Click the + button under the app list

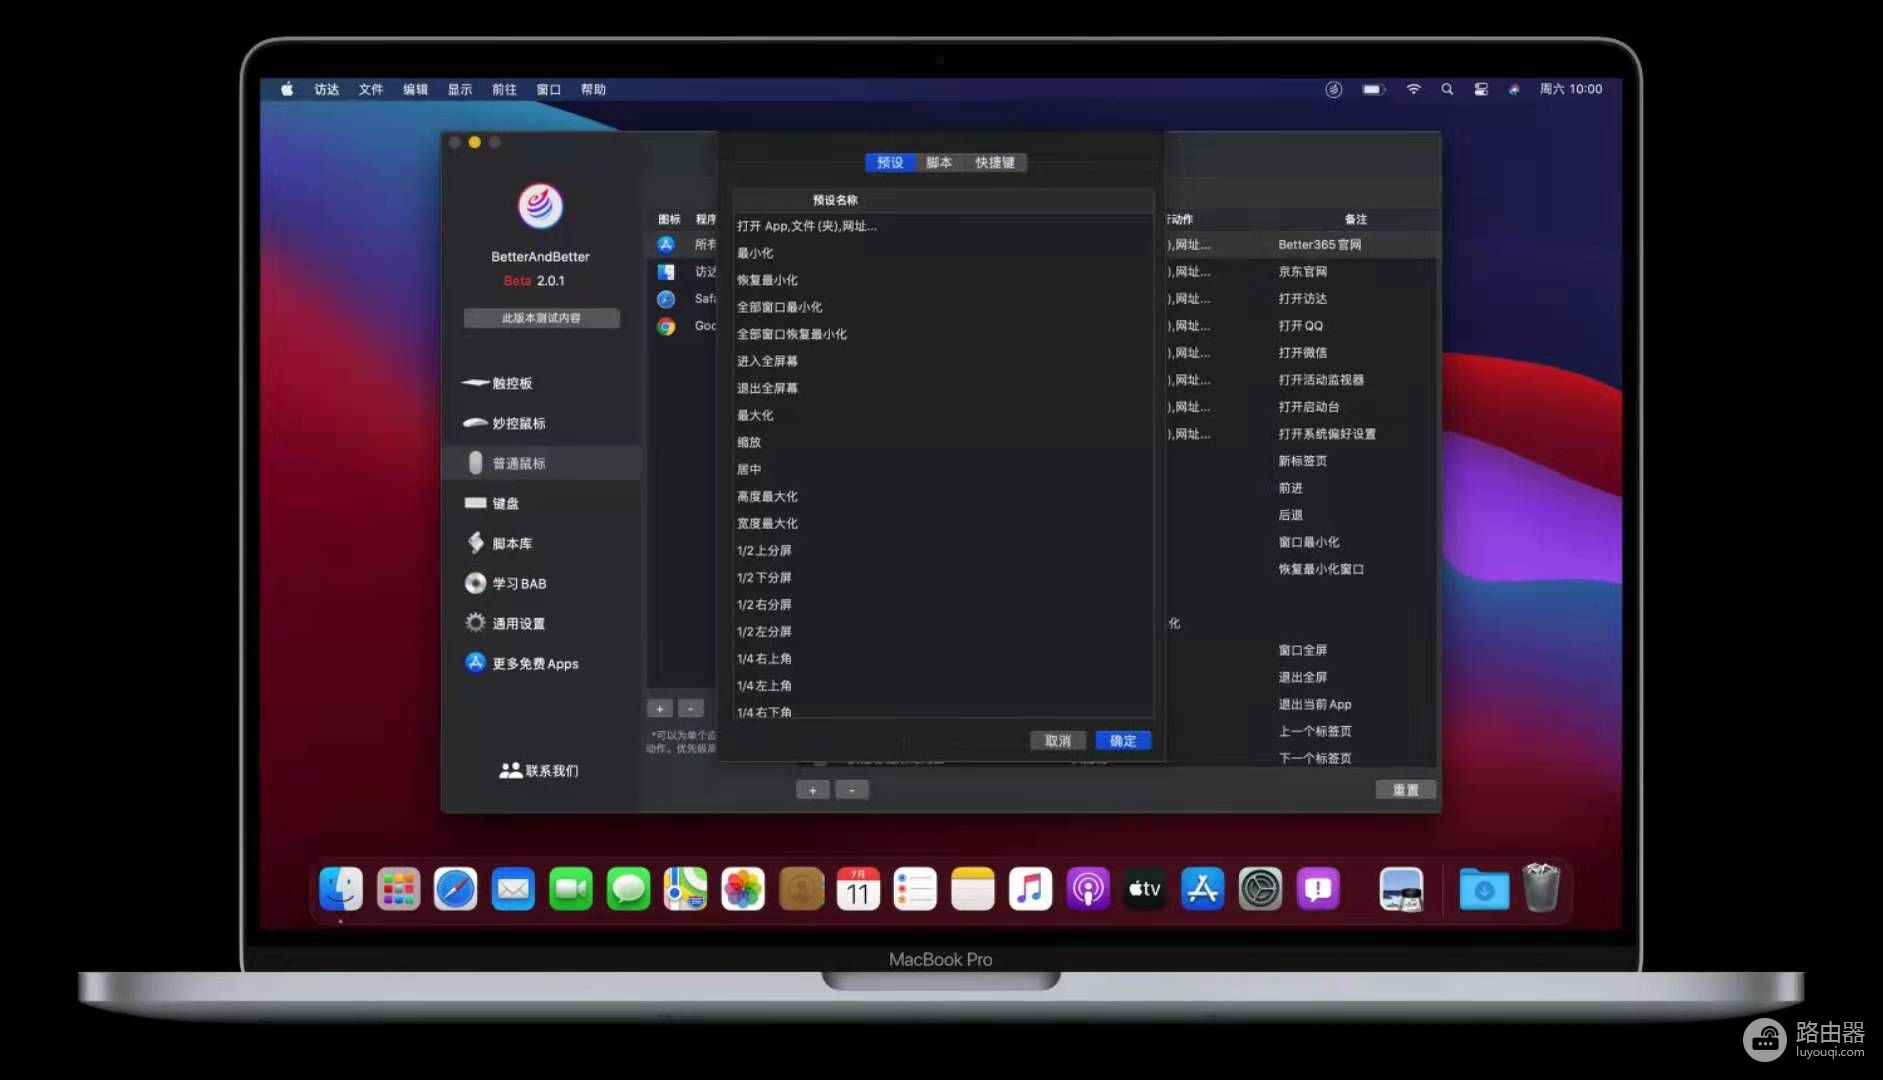660,708
